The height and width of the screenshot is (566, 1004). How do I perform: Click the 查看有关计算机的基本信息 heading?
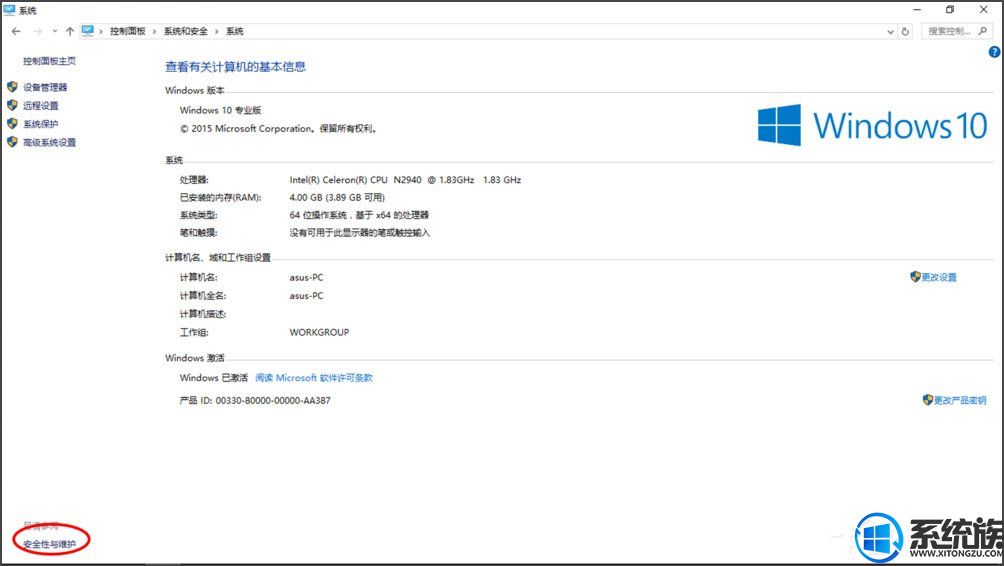coord(235,67)
